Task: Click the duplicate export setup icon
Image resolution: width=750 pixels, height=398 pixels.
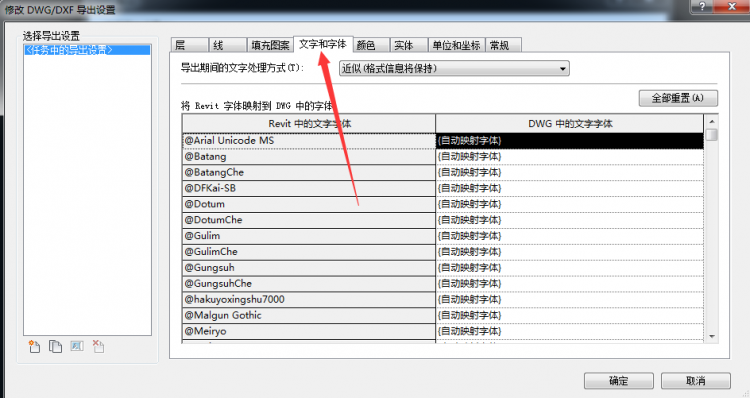Action: [x=55, y=346]
